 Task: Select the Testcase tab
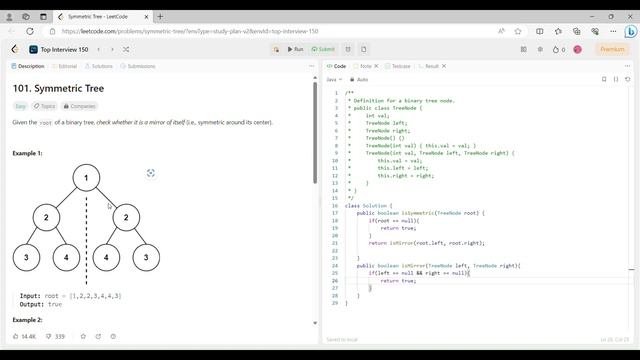[398, 66]
